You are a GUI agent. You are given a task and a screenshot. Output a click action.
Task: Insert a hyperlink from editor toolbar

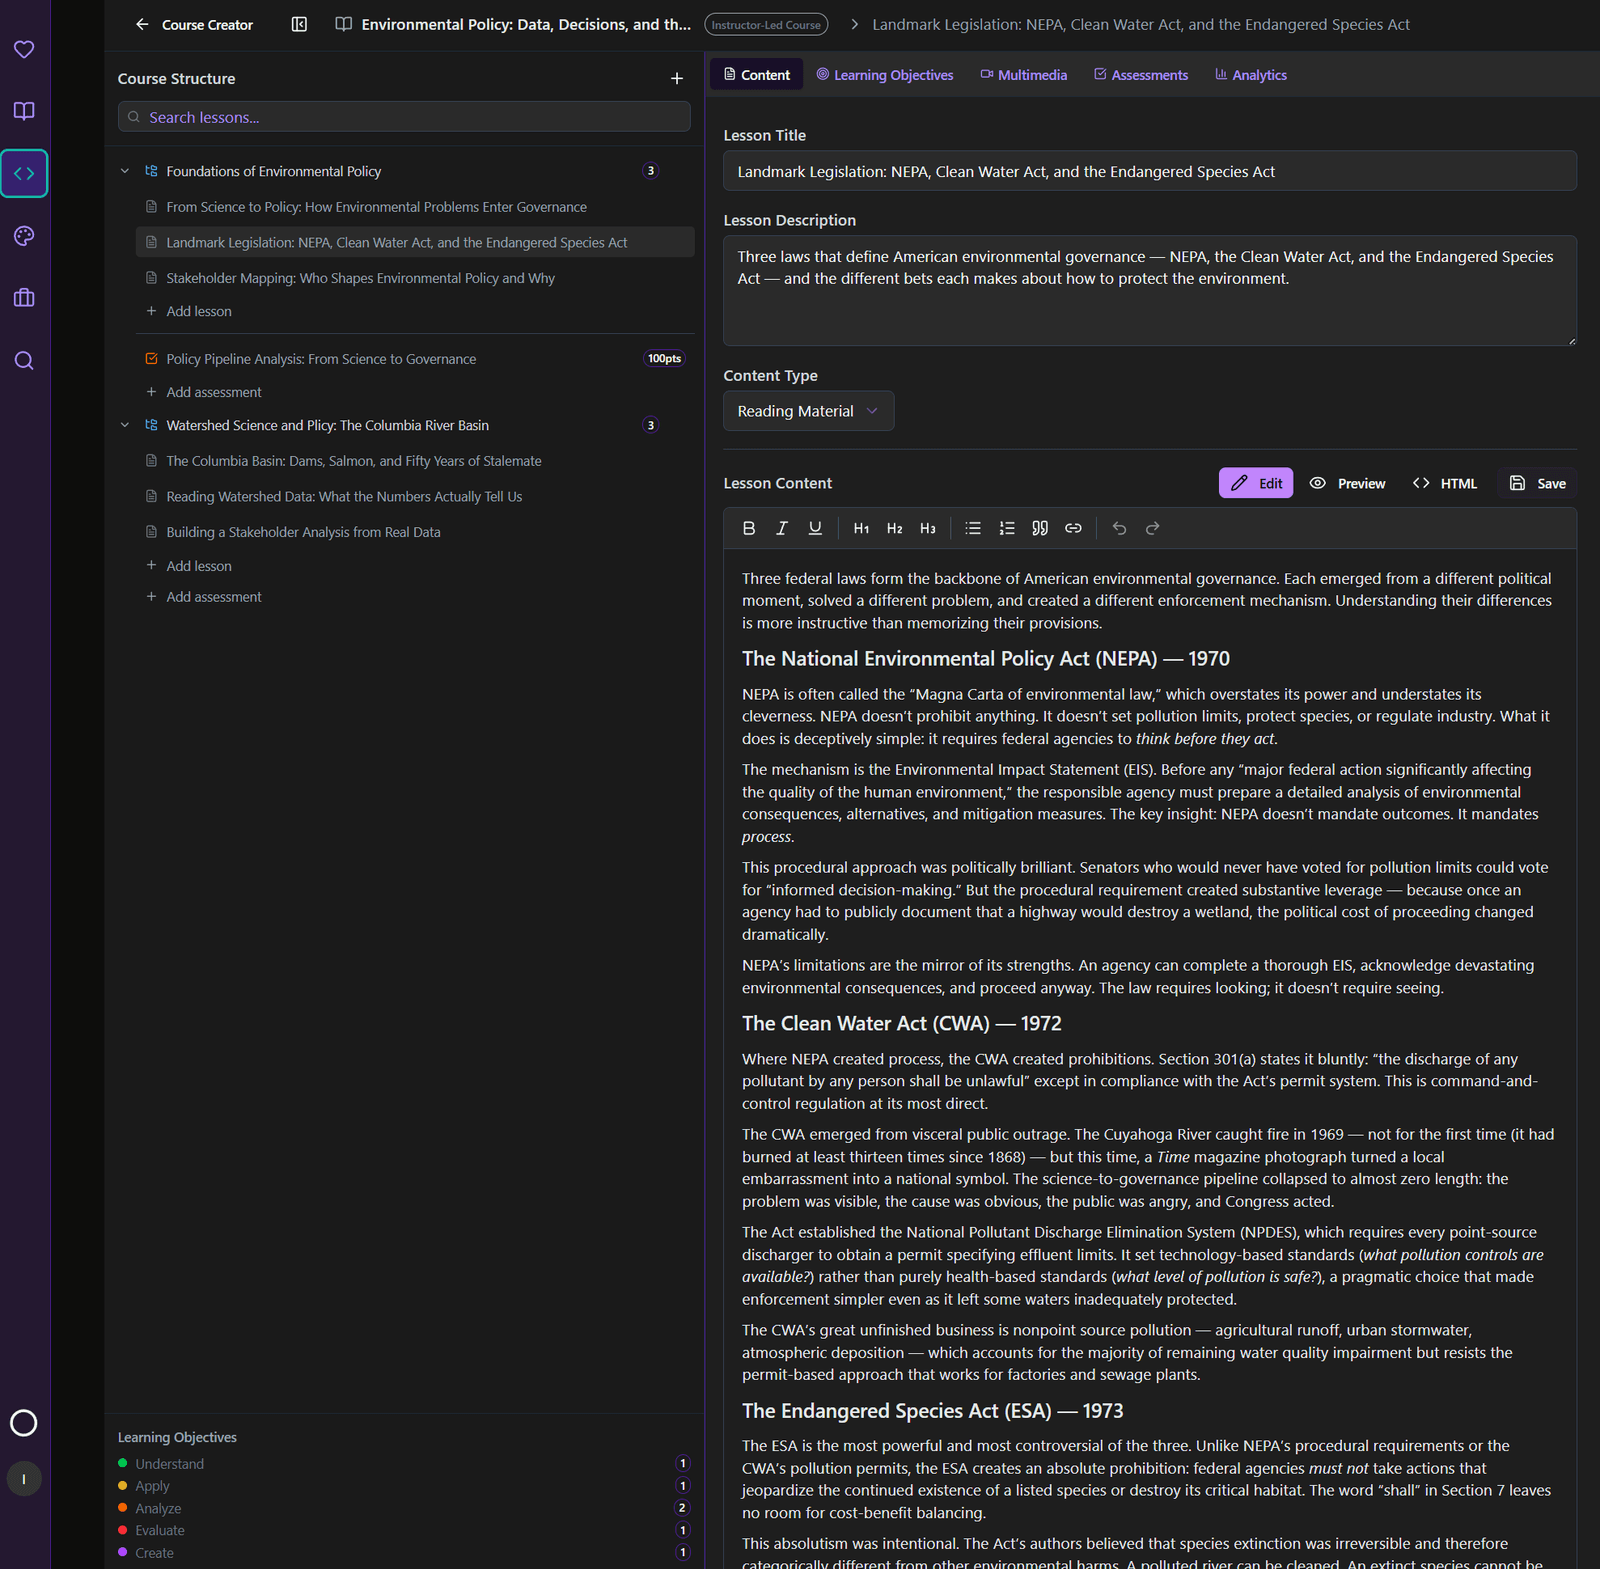[1073, 528]
